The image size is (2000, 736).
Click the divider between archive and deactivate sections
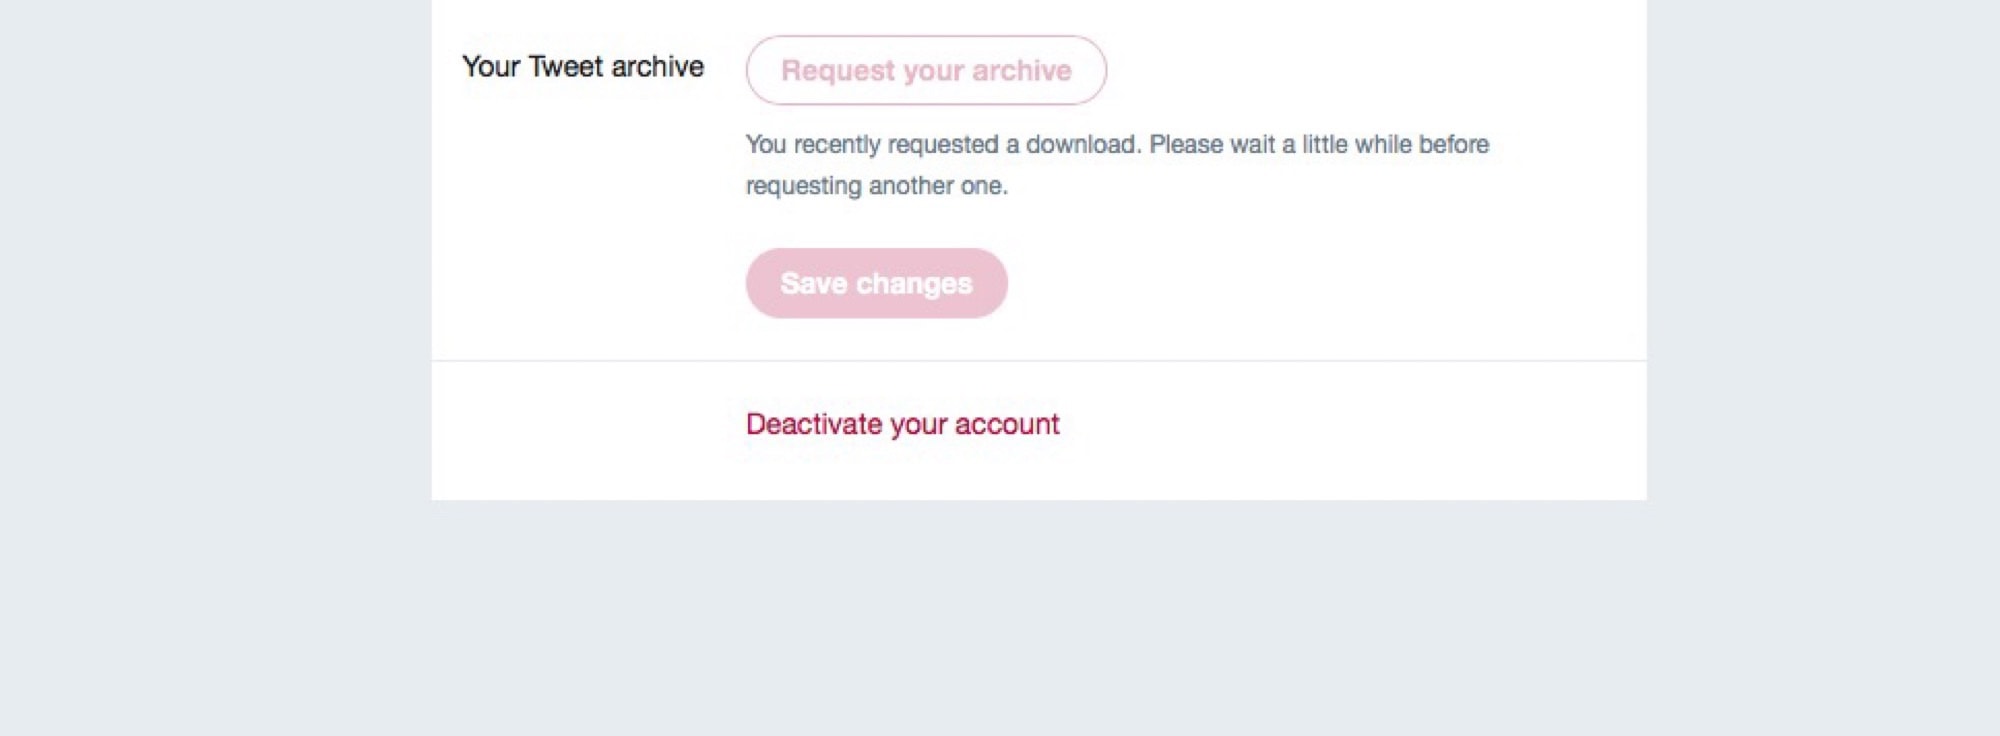(x=1000, y=358)
